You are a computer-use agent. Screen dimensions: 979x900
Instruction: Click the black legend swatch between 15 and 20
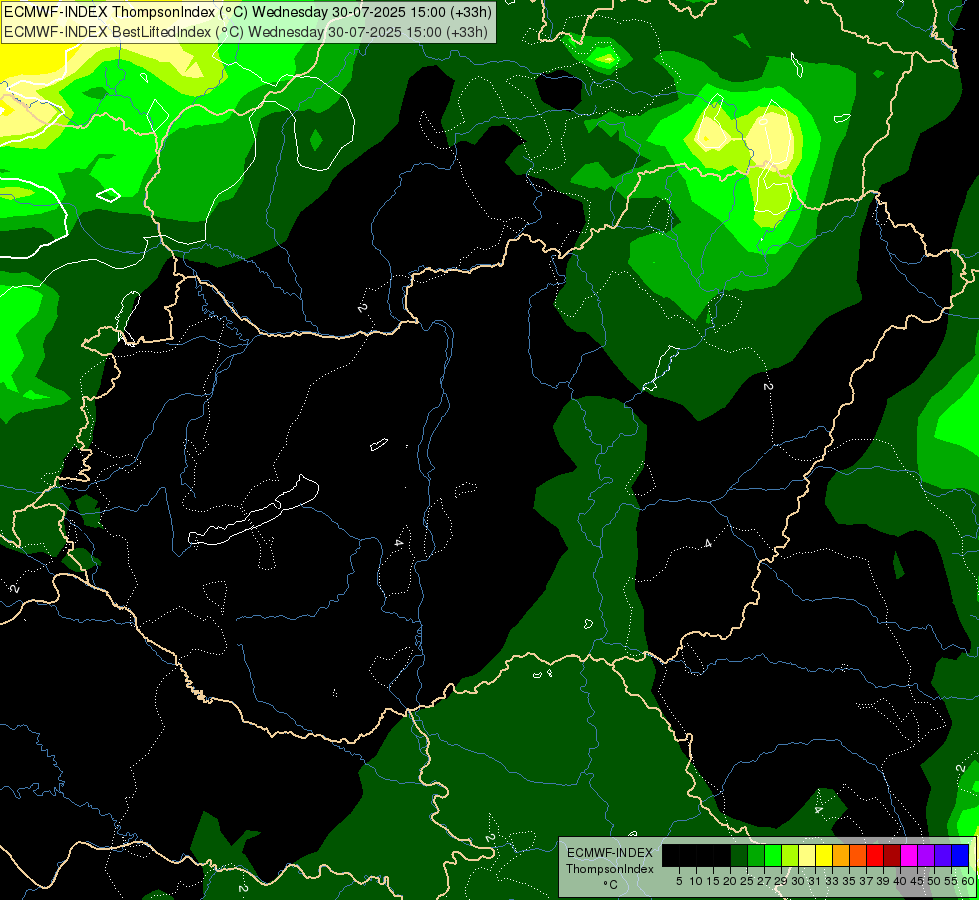tap(722, 855)
